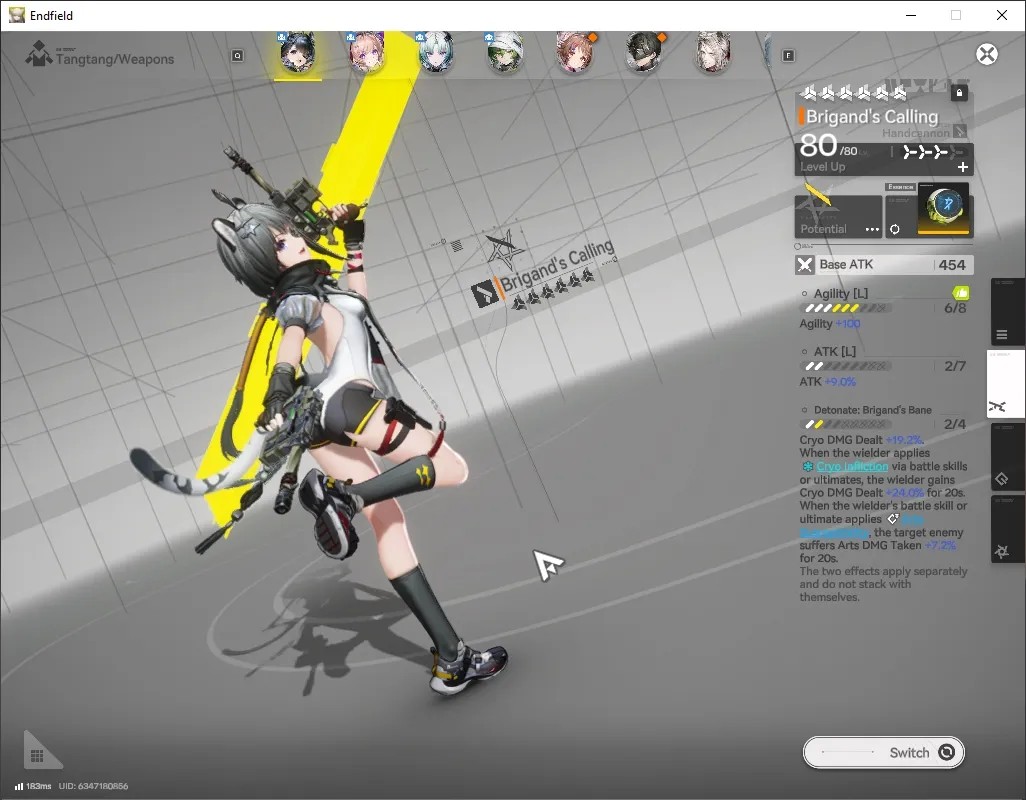Open the list menu icon in right sidebar
This screenshot has height=800, width=1026.
click(x=1002, y=335)
